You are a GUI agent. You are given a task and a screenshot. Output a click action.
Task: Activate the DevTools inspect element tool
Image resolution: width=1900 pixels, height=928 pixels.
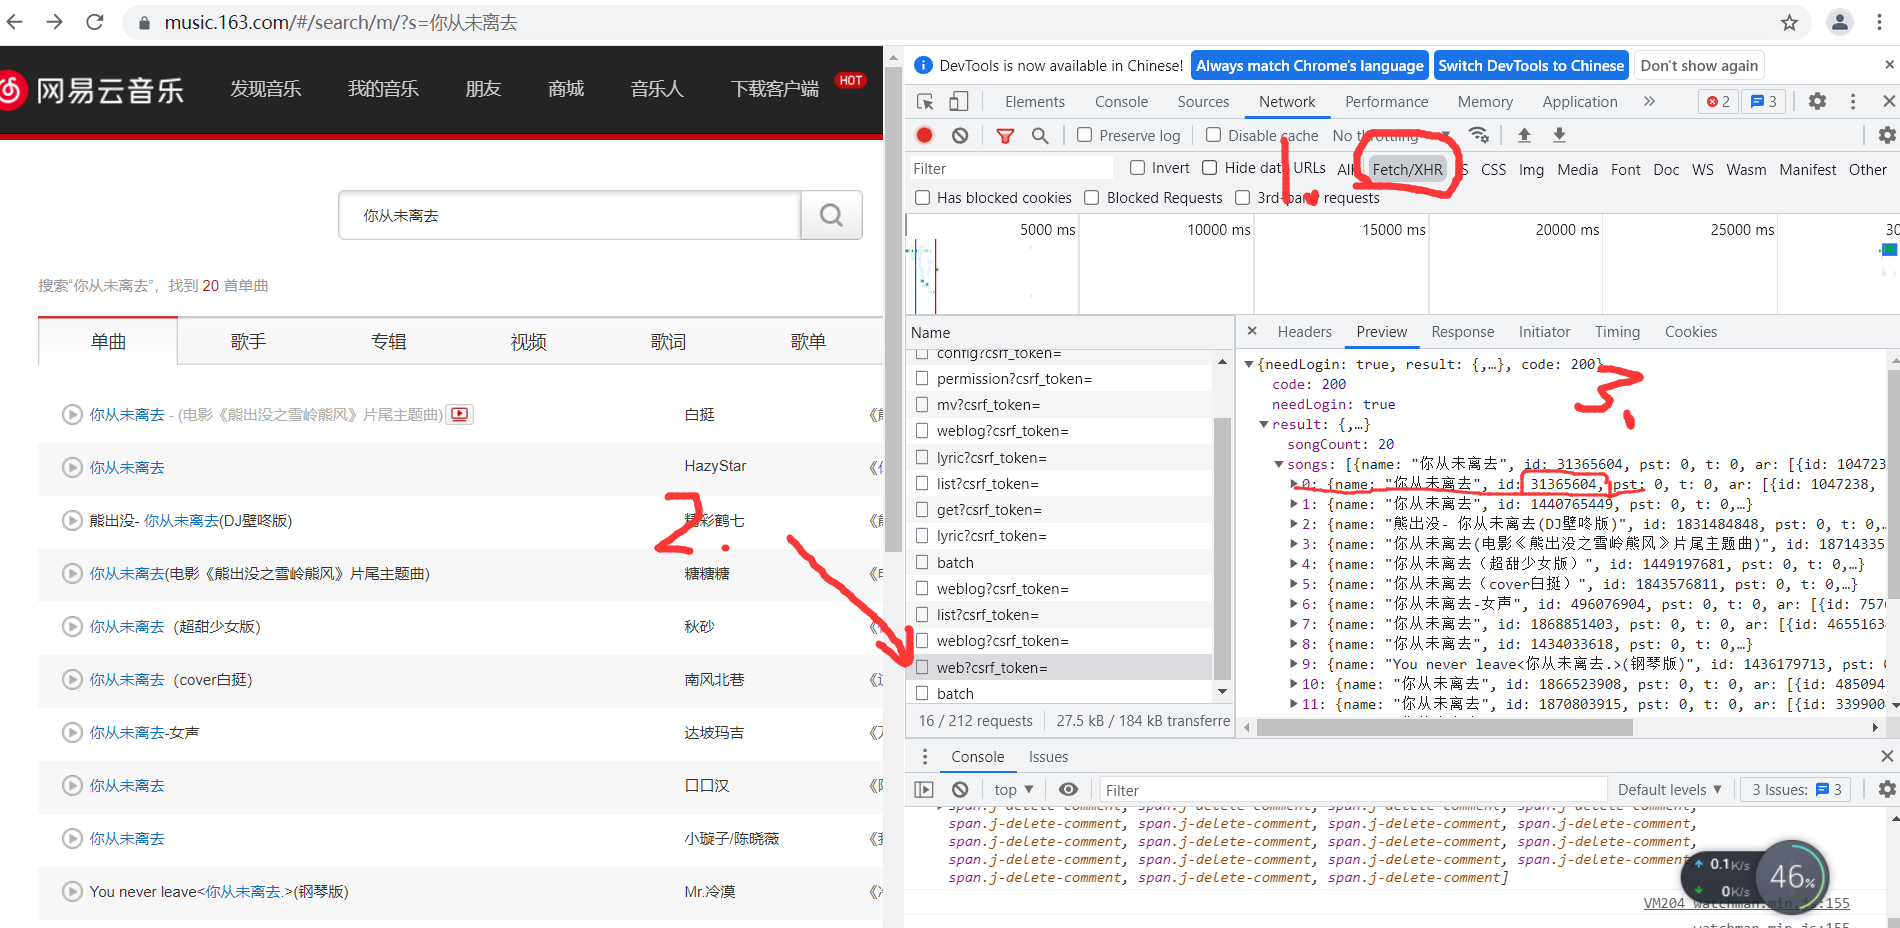click(x=925, y=101)
